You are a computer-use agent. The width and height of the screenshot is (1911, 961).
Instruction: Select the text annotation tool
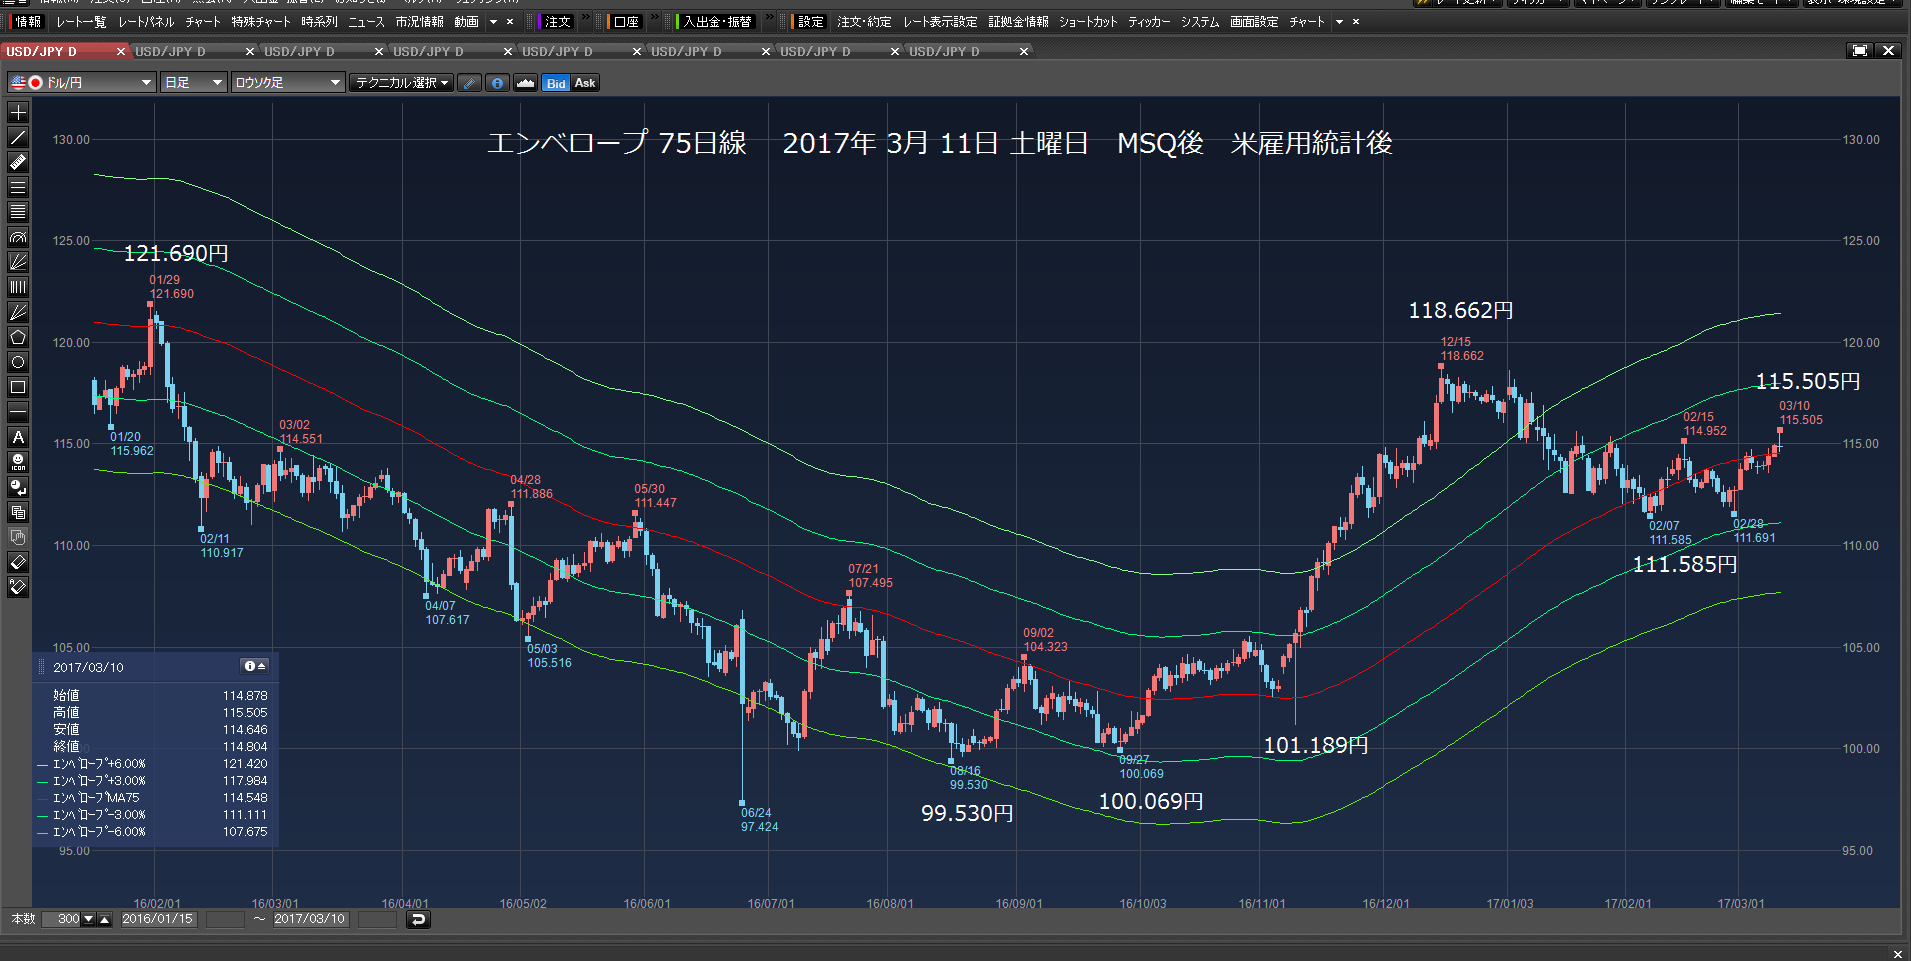(18, 437)
